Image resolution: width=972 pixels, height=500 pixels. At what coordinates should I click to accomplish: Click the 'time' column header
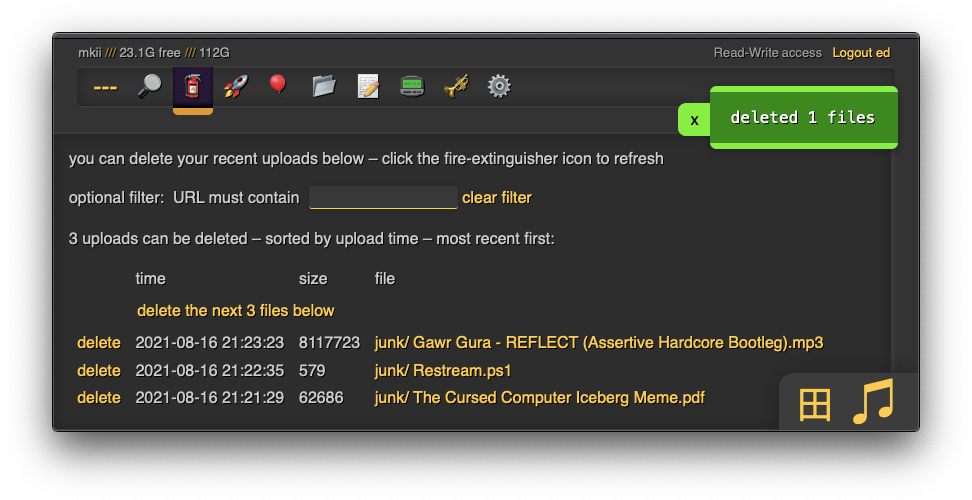coord(151,279)
